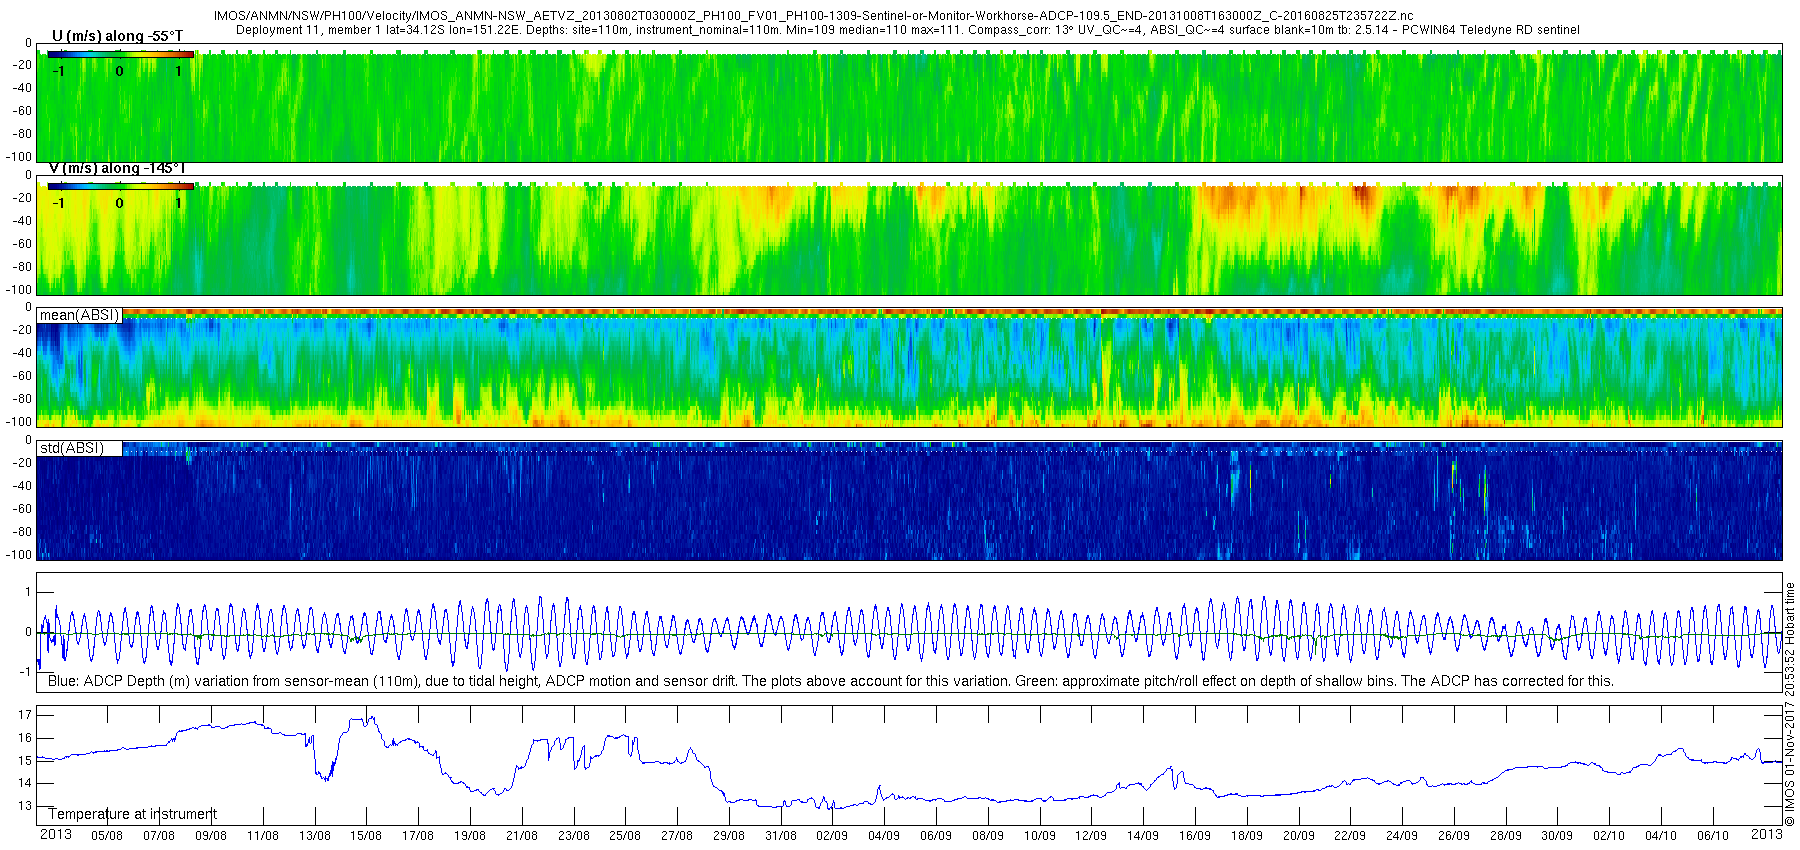Click the '04/10' date tick label

click(x=1661, y=836)
